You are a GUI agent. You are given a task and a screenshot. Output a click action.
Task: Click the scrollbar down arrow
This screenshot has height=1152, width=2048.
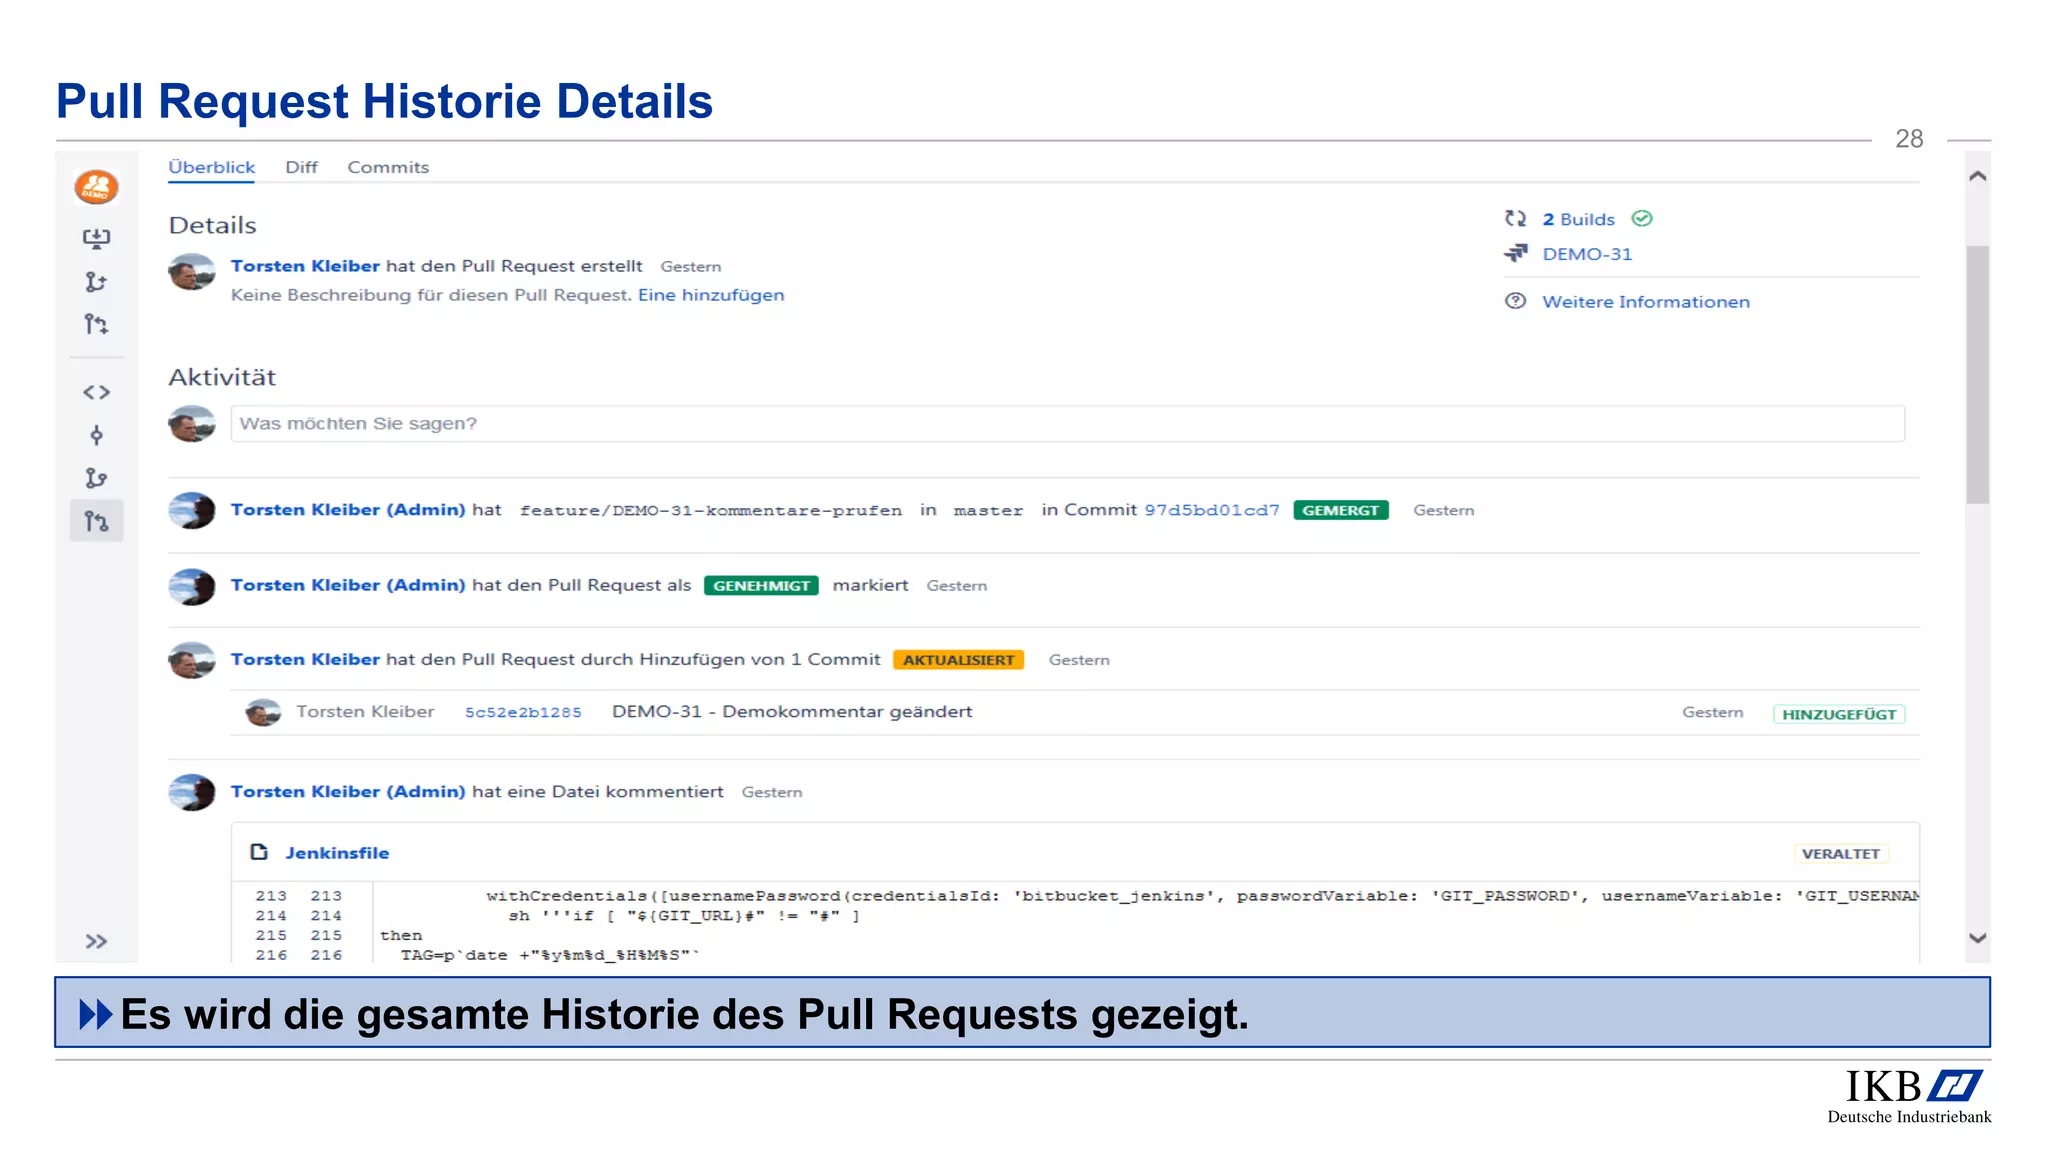pos(1977,938)
